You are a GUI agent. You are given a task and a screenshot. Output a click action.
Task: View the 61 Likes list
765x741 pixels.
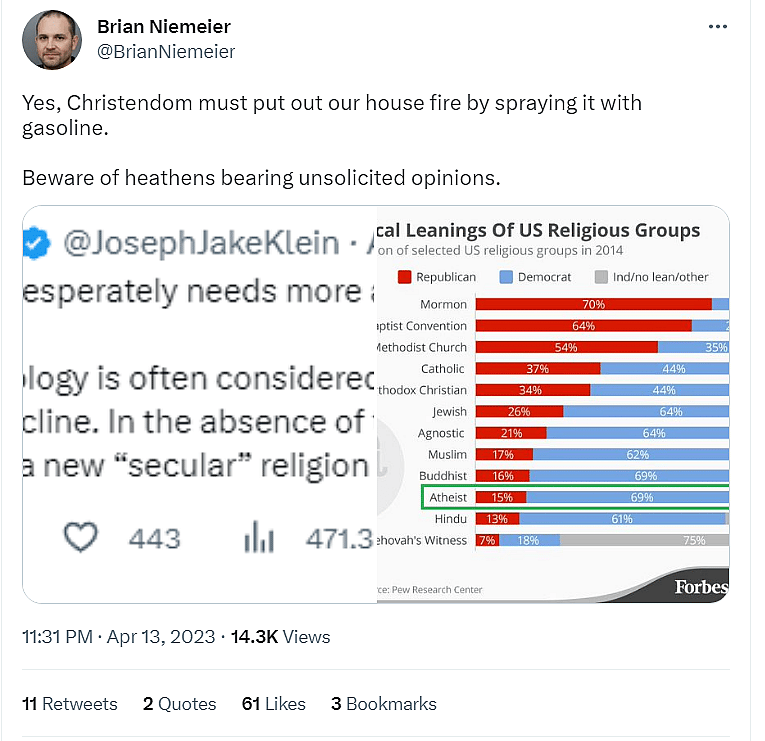tap(274, 704)
